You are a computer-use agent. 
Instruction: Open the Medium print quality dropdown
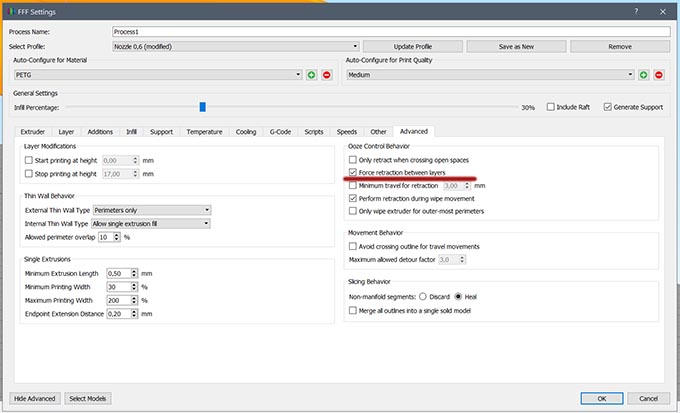coord(490,75)
